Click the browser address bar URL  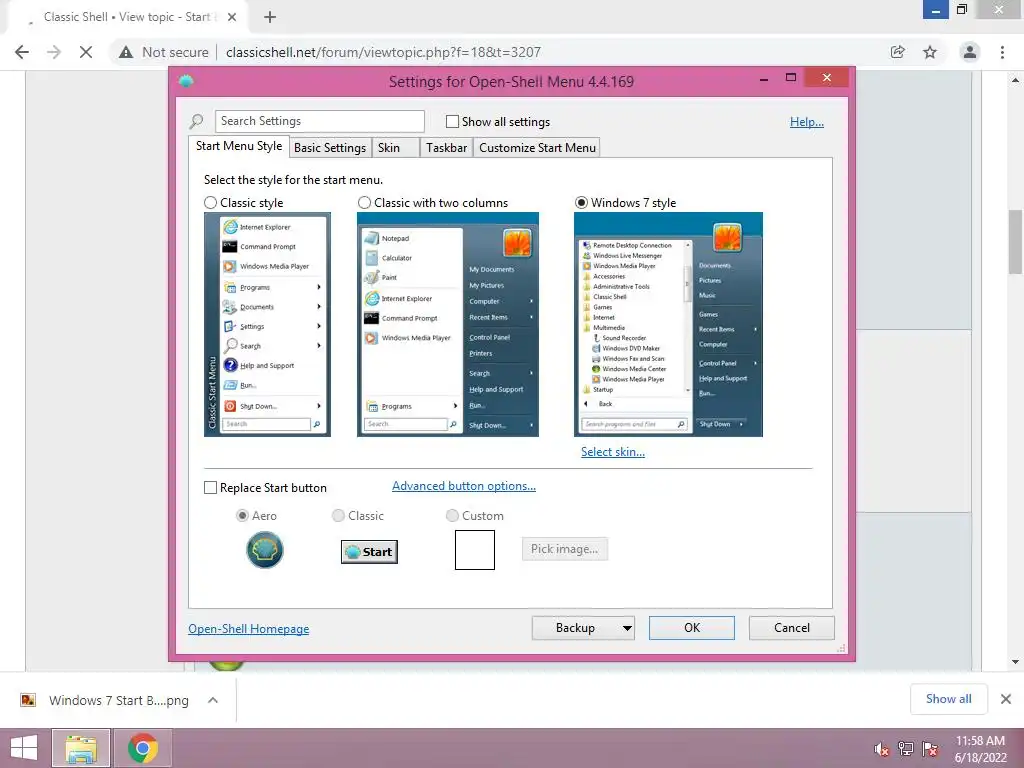pyautogui.click(x=383, y=52)
